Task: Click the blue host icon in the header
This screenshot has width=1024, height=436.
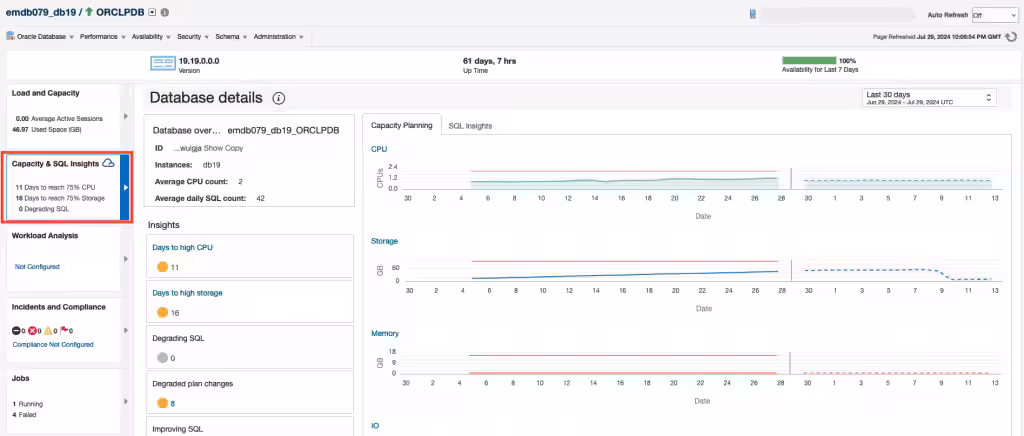Action: coord(753,14)
